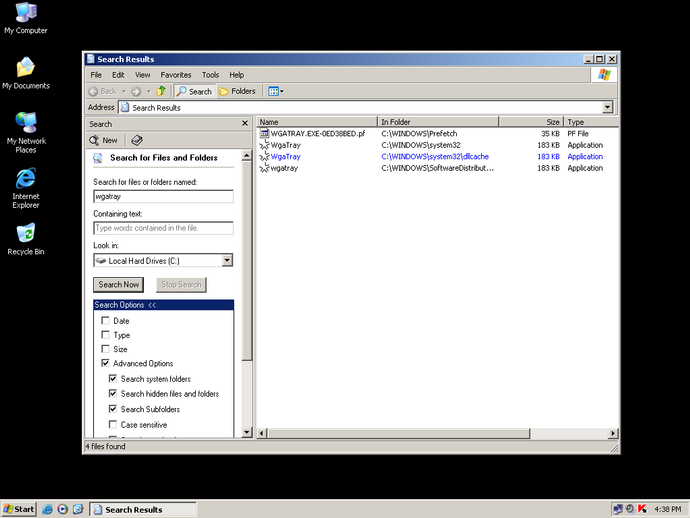Viewport: 690px width, 518px height.
Task: Toggle the Size search option checkbox
Action: [106, 349]
